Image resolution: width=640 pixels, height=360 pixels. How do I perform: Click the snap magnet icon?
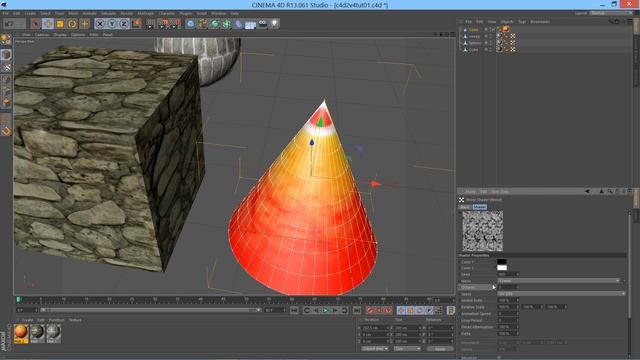[6, 131]
